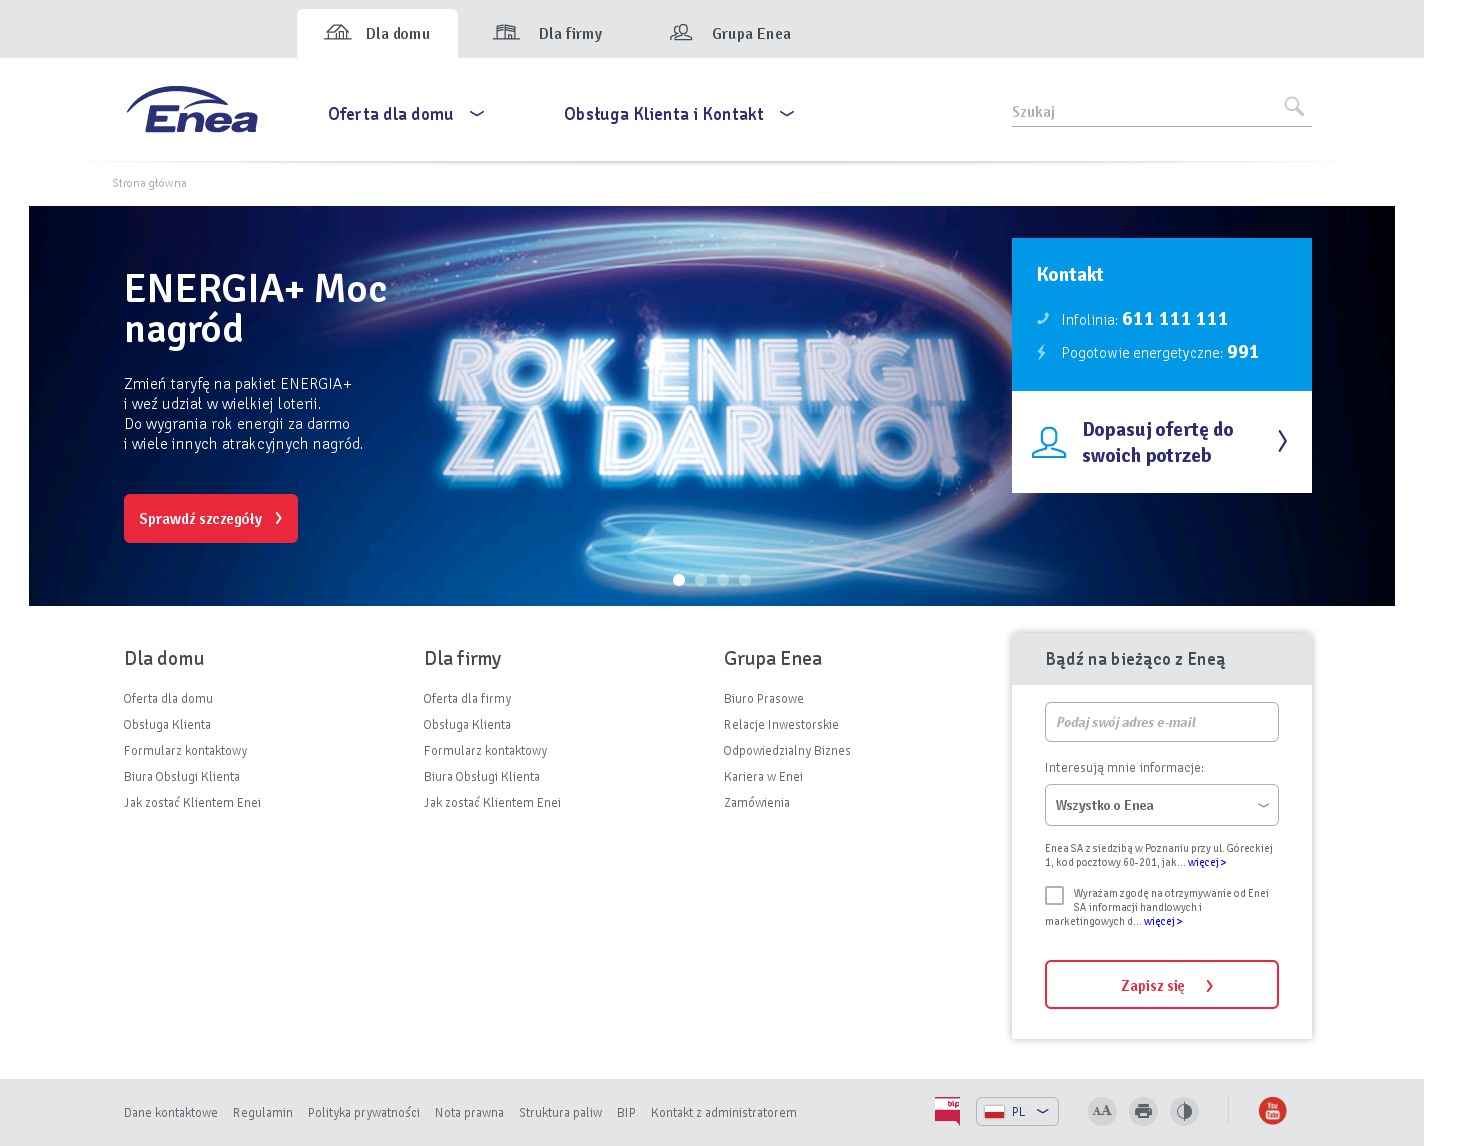This screenshot has height=1146, width=1462.
Task: Expand Obsługa Klienta i Kontakt menu
Action: tap(679, 114)
